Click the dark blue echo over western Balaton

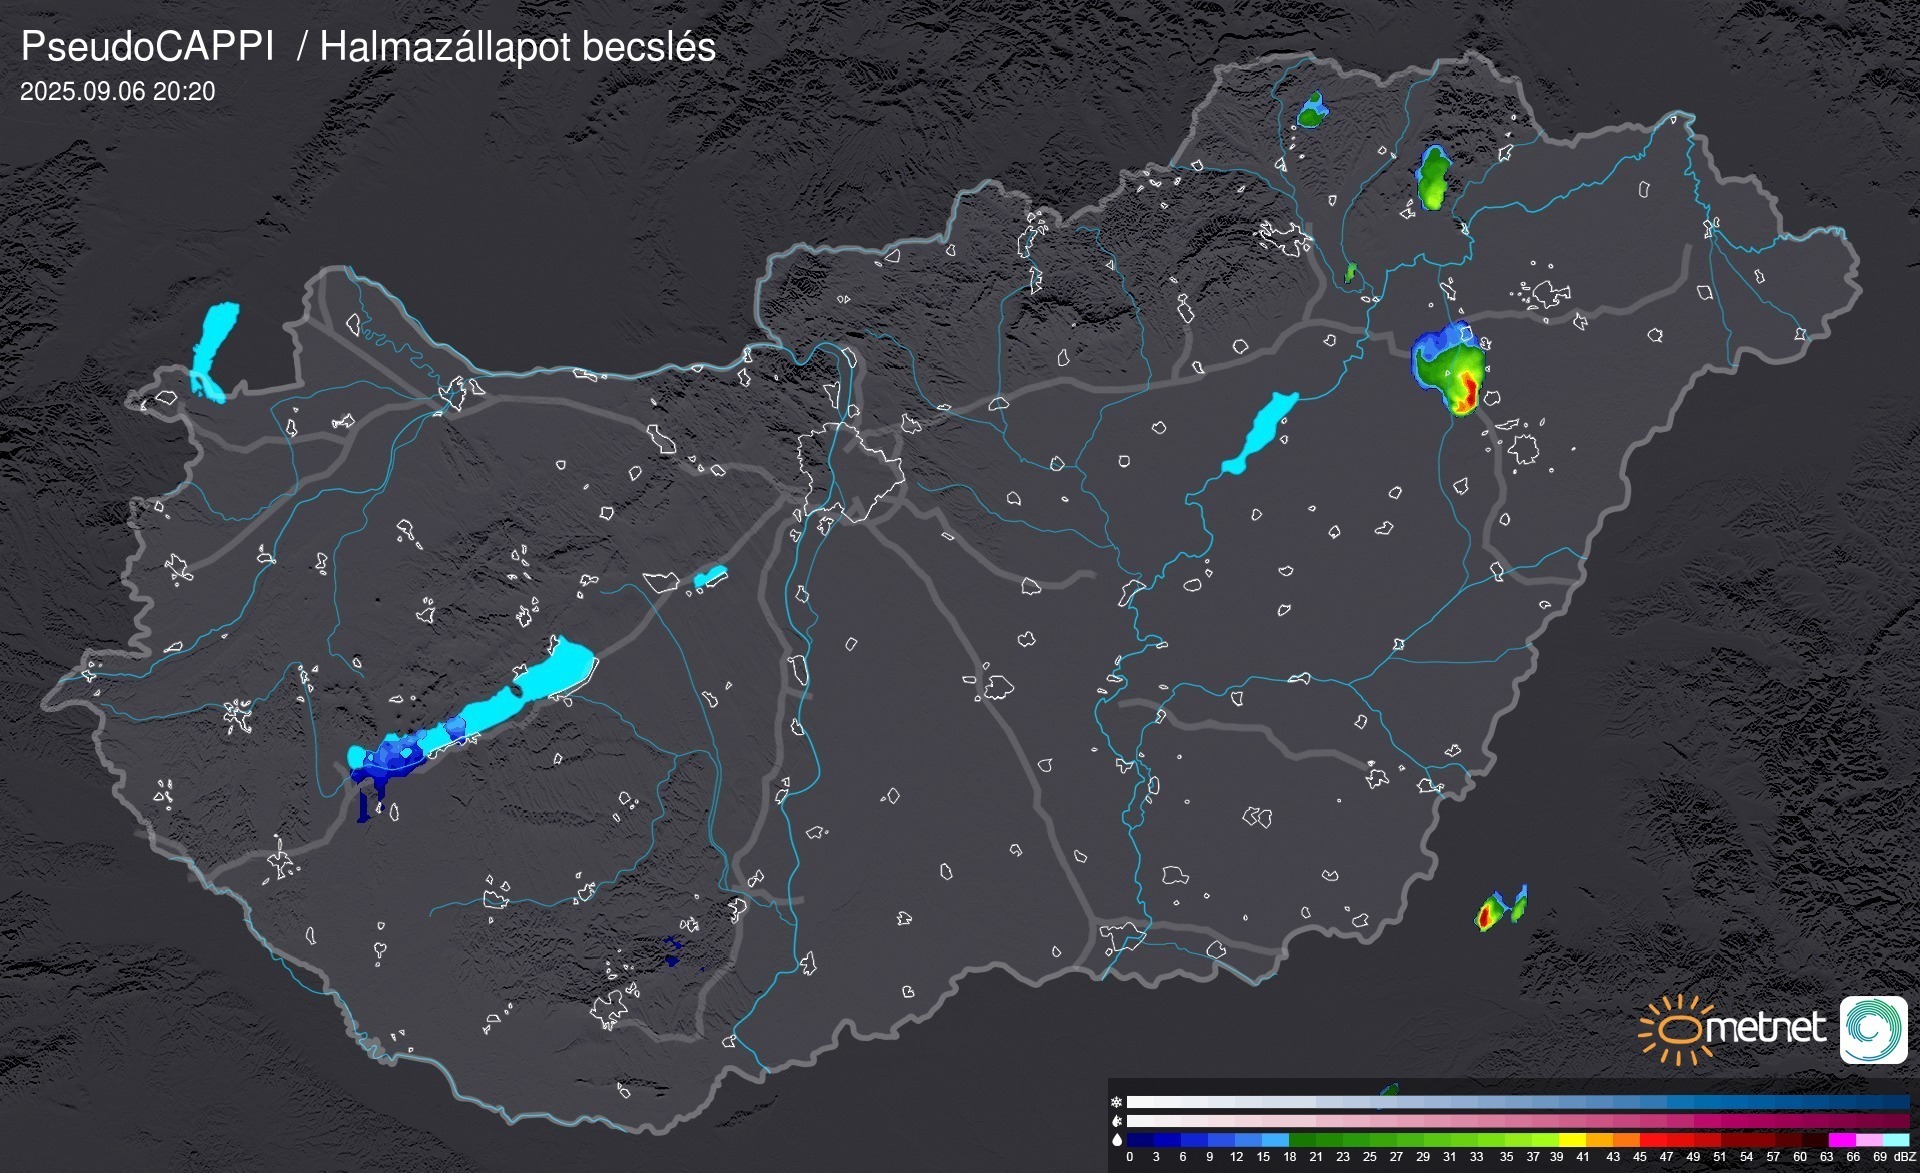(390, 763)
